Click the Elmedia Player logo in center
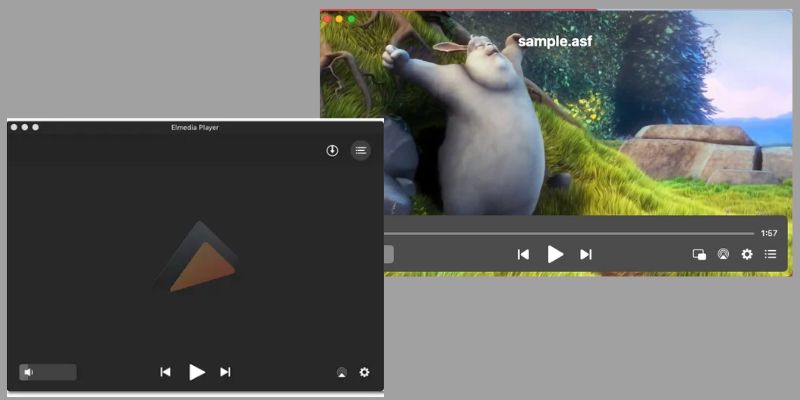This screenshot has height=400, width=800. click(x=197, y=257)
